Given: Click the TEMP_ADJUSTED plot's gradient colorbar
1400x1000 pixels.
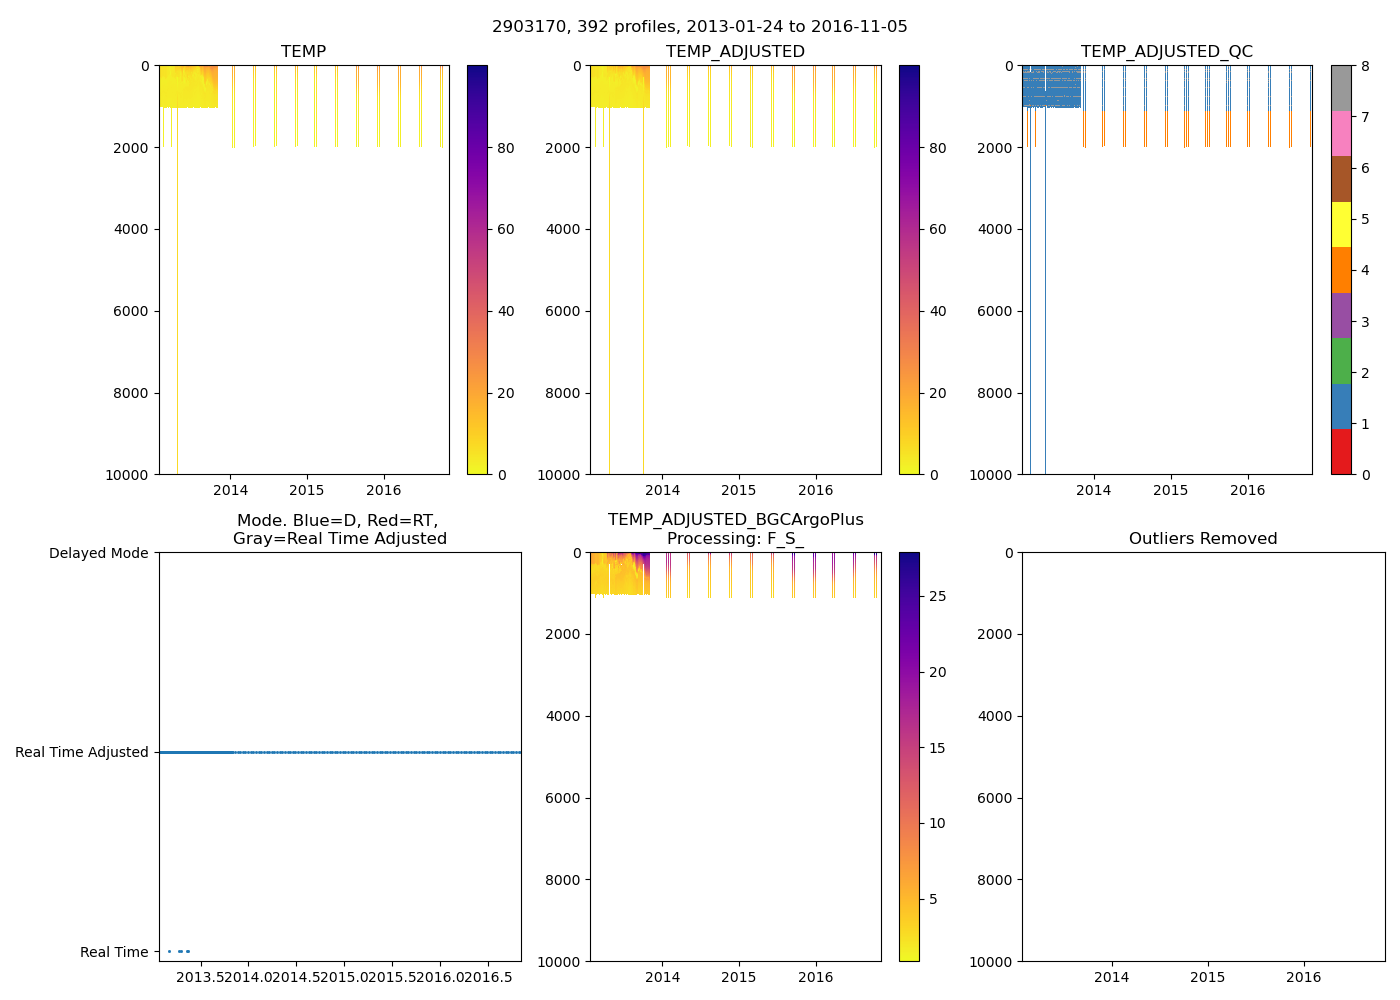Looking at the screenshot, I should coord(909,270).
